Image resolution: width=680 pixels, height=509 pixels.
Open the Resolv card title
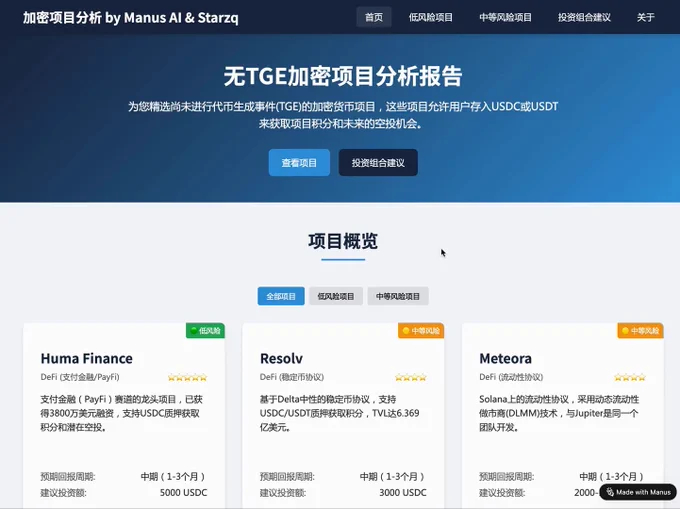tap(281, 359)
